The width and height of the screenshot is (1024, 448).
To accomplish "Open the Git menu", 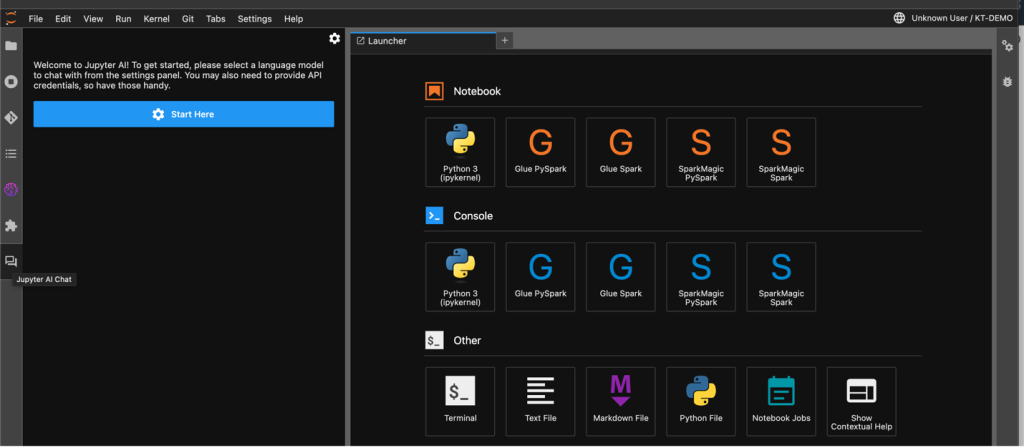I will [x=188, y=19].
